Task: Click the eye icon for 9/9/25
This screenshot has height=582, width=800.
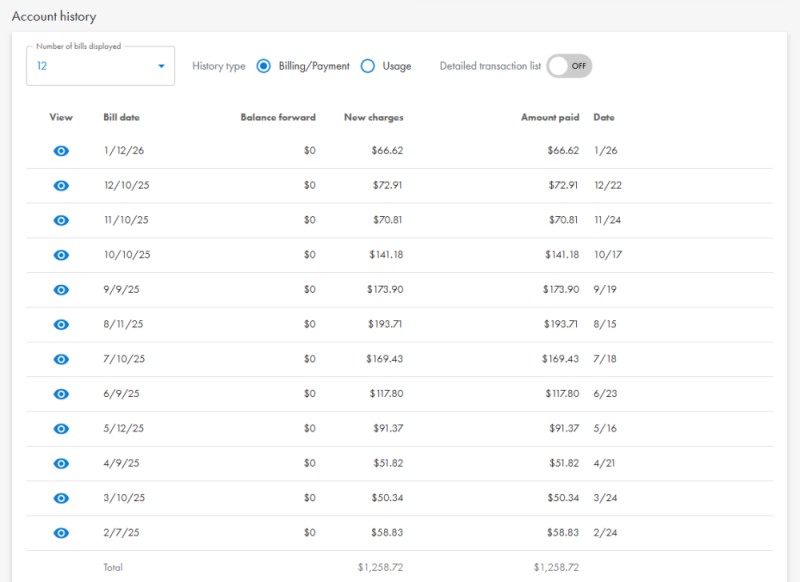Action: 61,290
